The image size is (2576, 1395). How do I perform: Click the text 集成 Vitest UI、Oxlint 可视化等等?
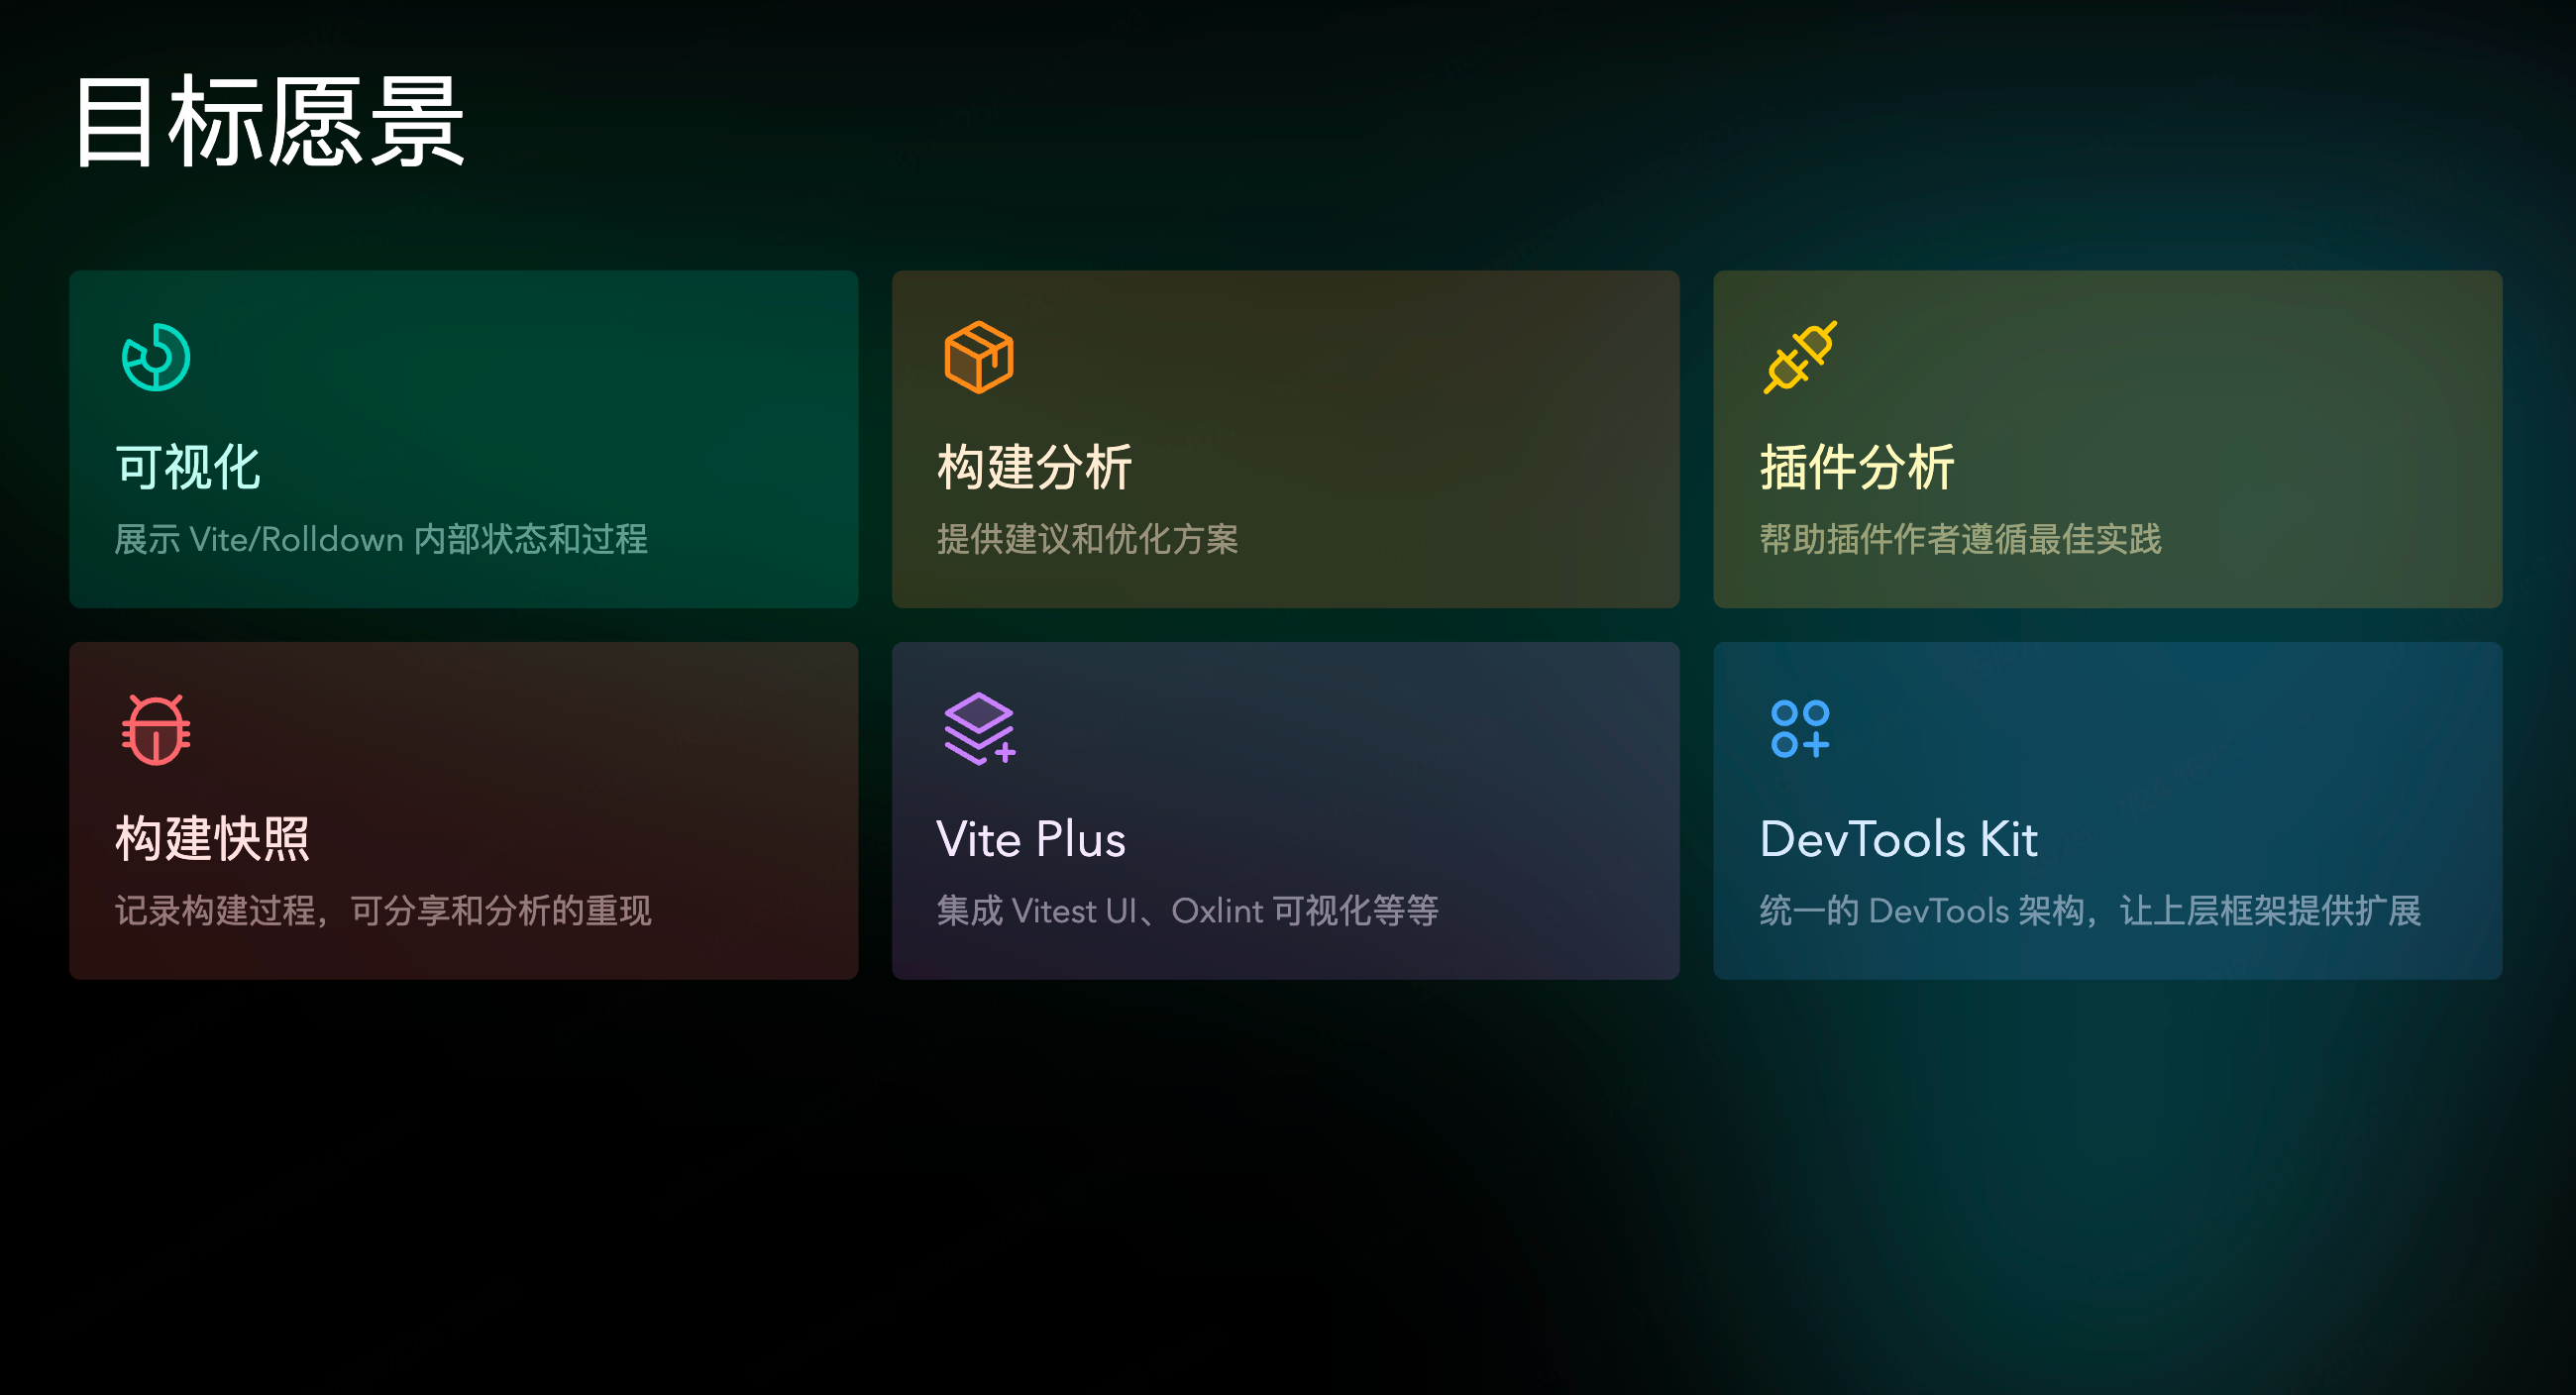click(x=1187, y=910)
